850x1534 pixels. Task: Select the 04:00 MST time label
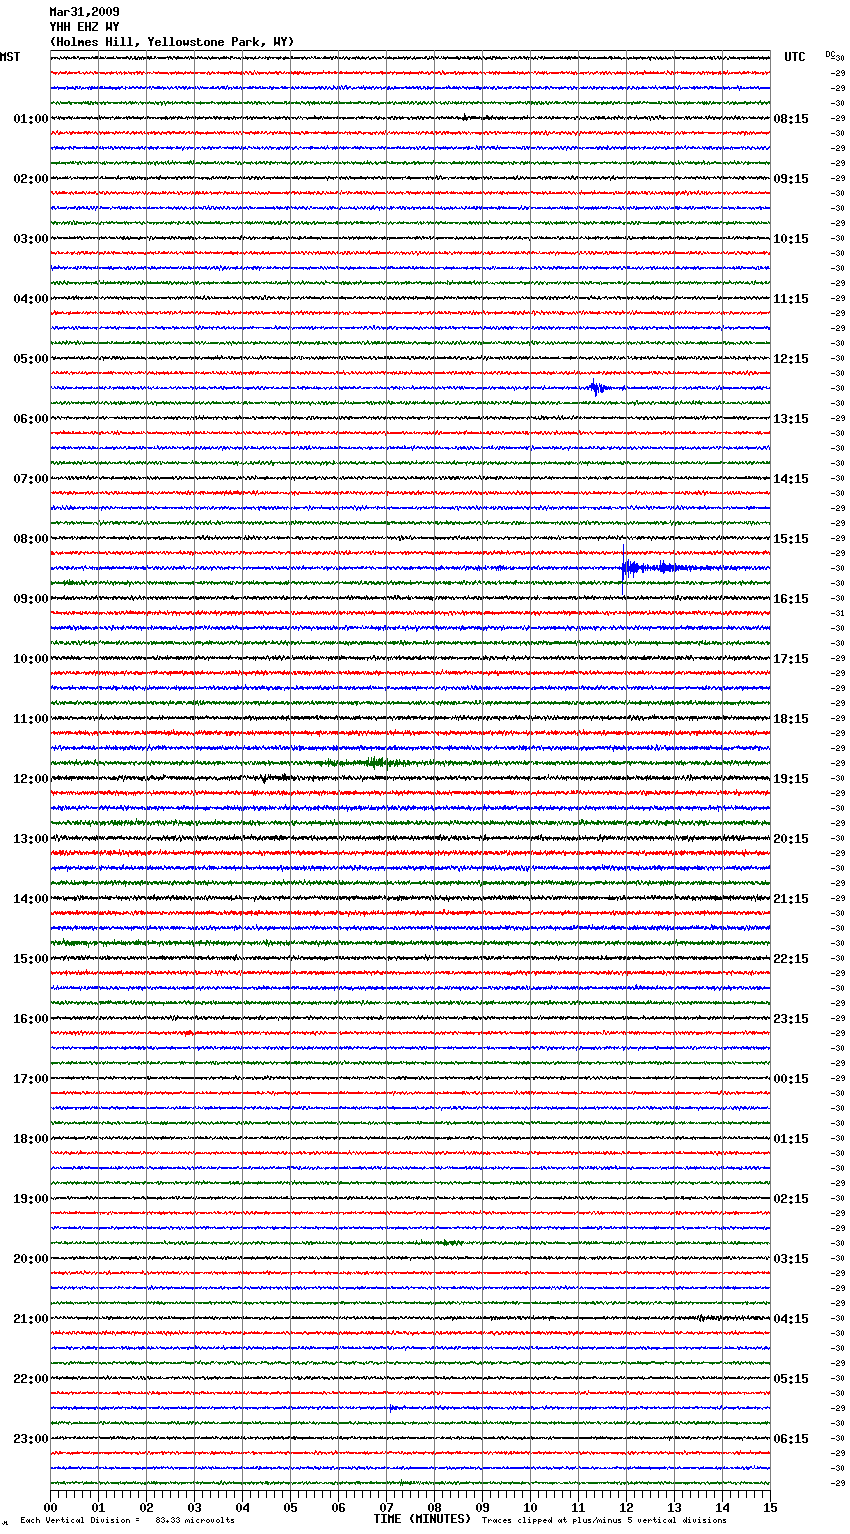tap(31, 299)
